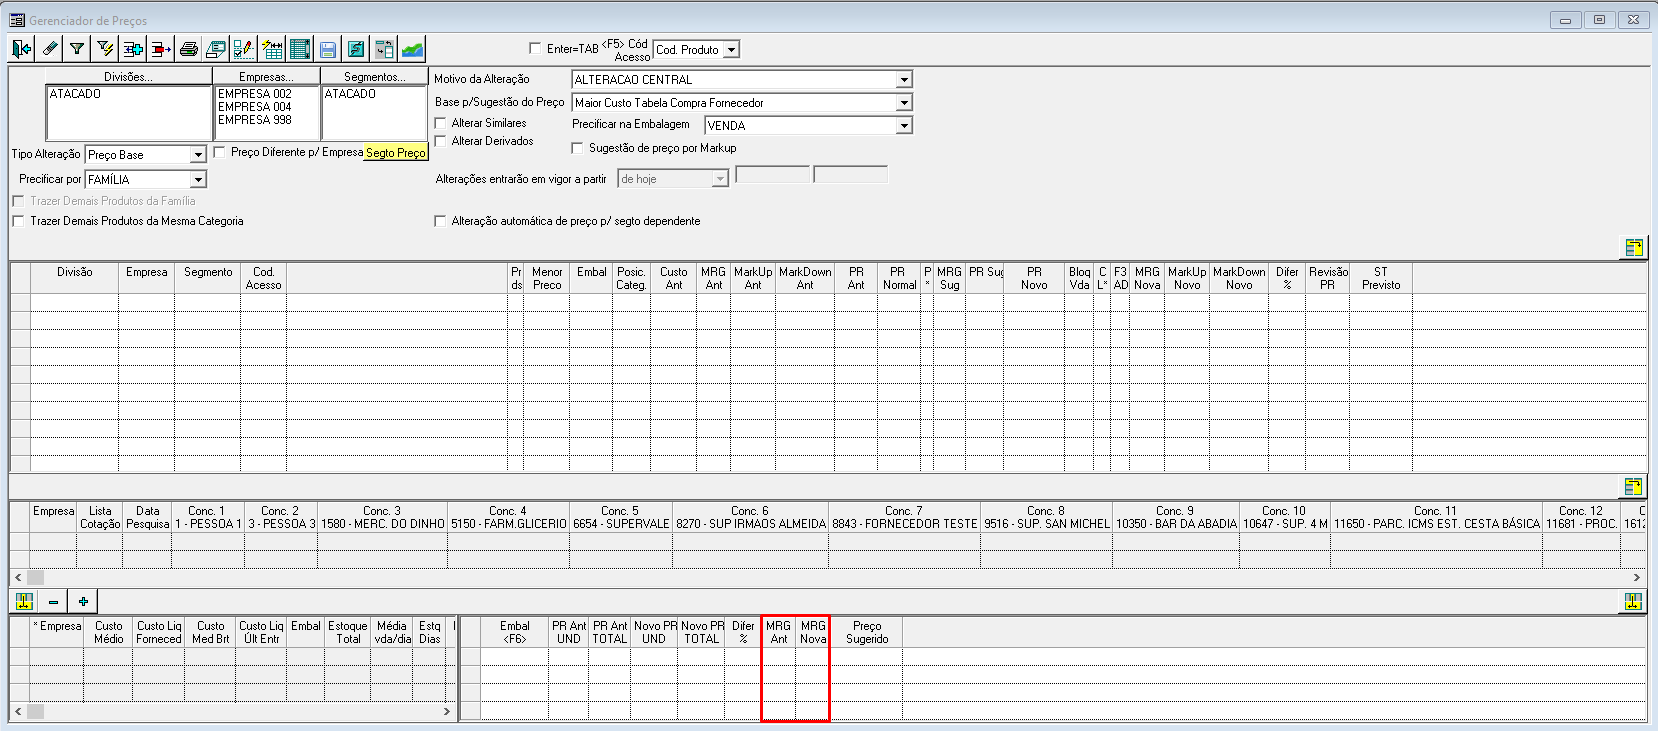Image resolution: width=1658 pixels, height=731 pixels.
Task: Click the teal grid list icon
Action: (300, 49)
